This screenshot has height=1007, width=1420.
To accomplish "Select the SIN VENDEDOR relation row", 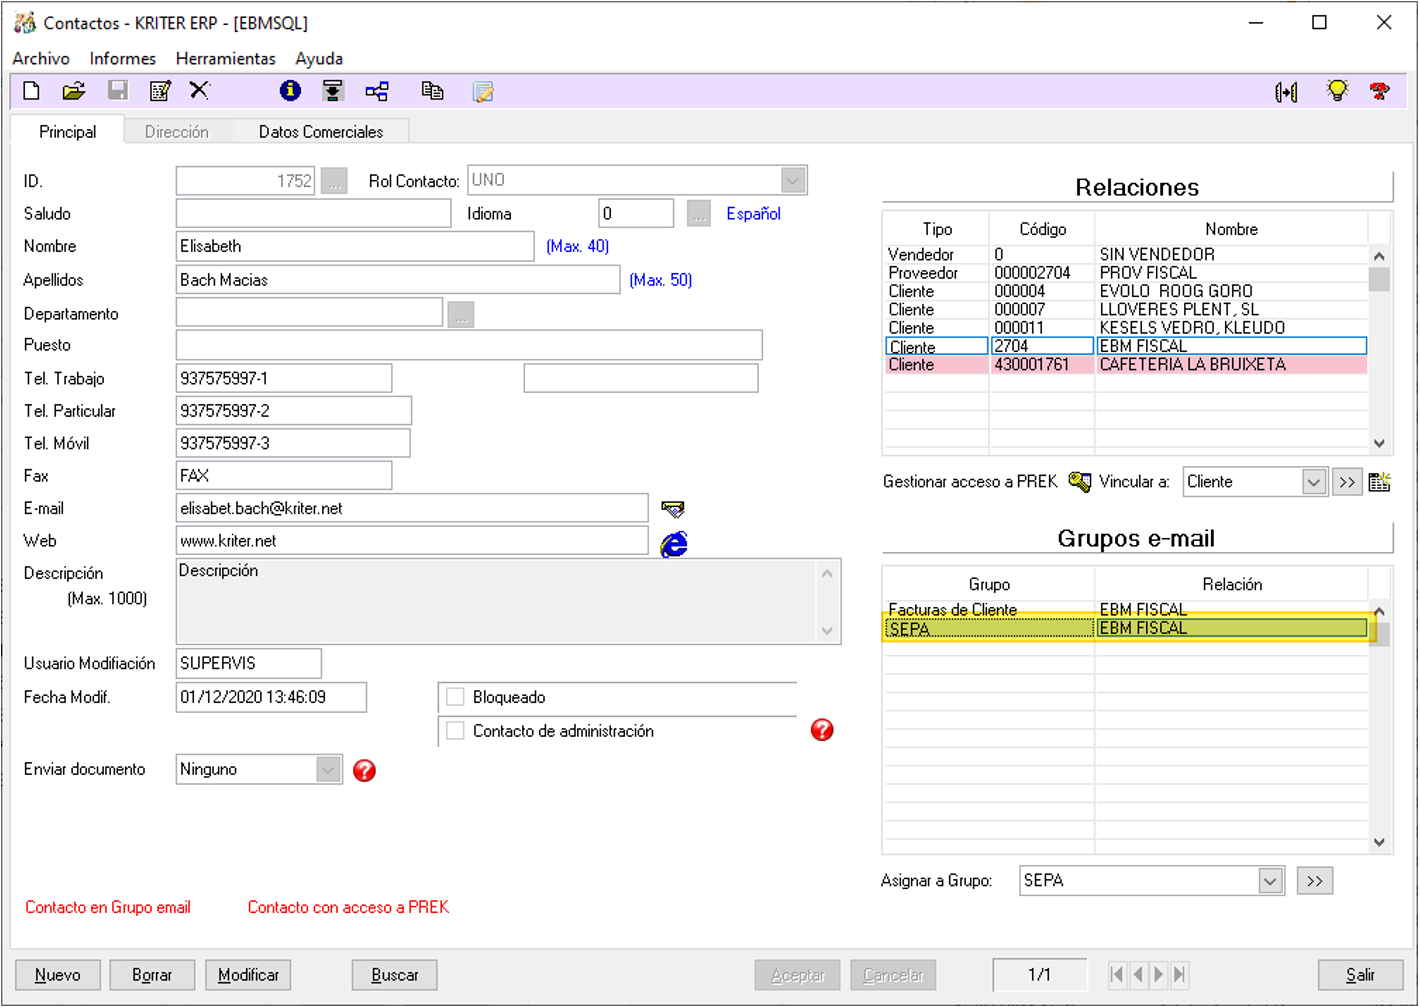I will coord(1126,255).
